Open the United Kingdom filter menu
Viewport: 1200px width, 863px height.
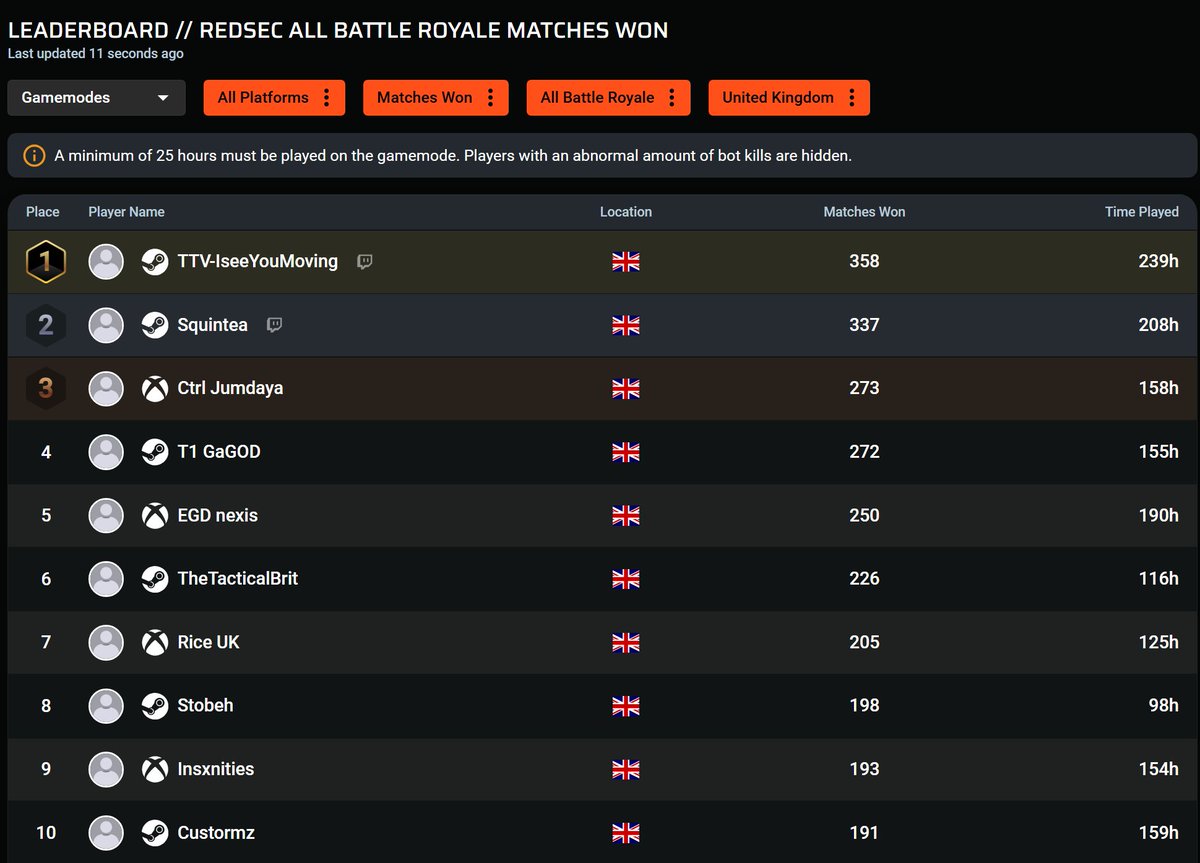point(789,98)
